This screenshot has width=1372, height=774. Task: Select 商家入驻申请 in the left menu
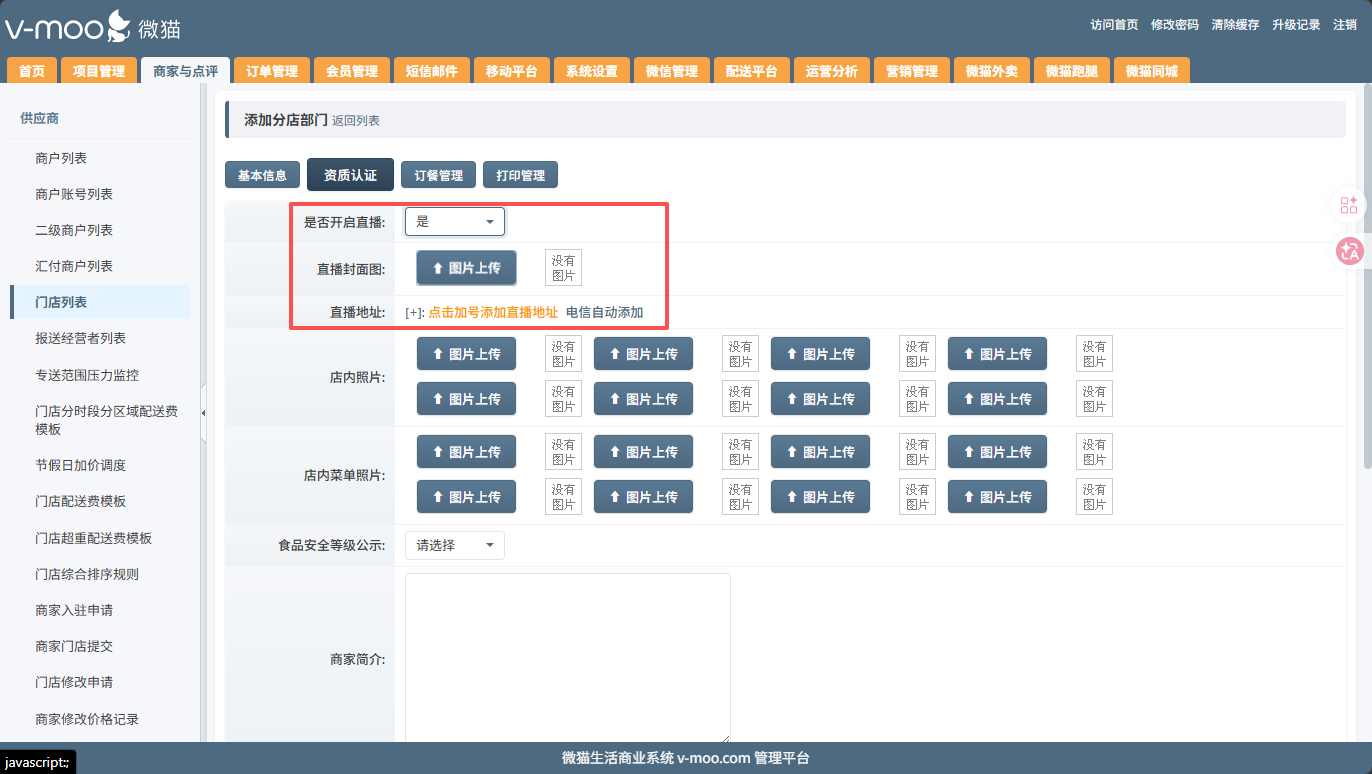click(74, 610)
